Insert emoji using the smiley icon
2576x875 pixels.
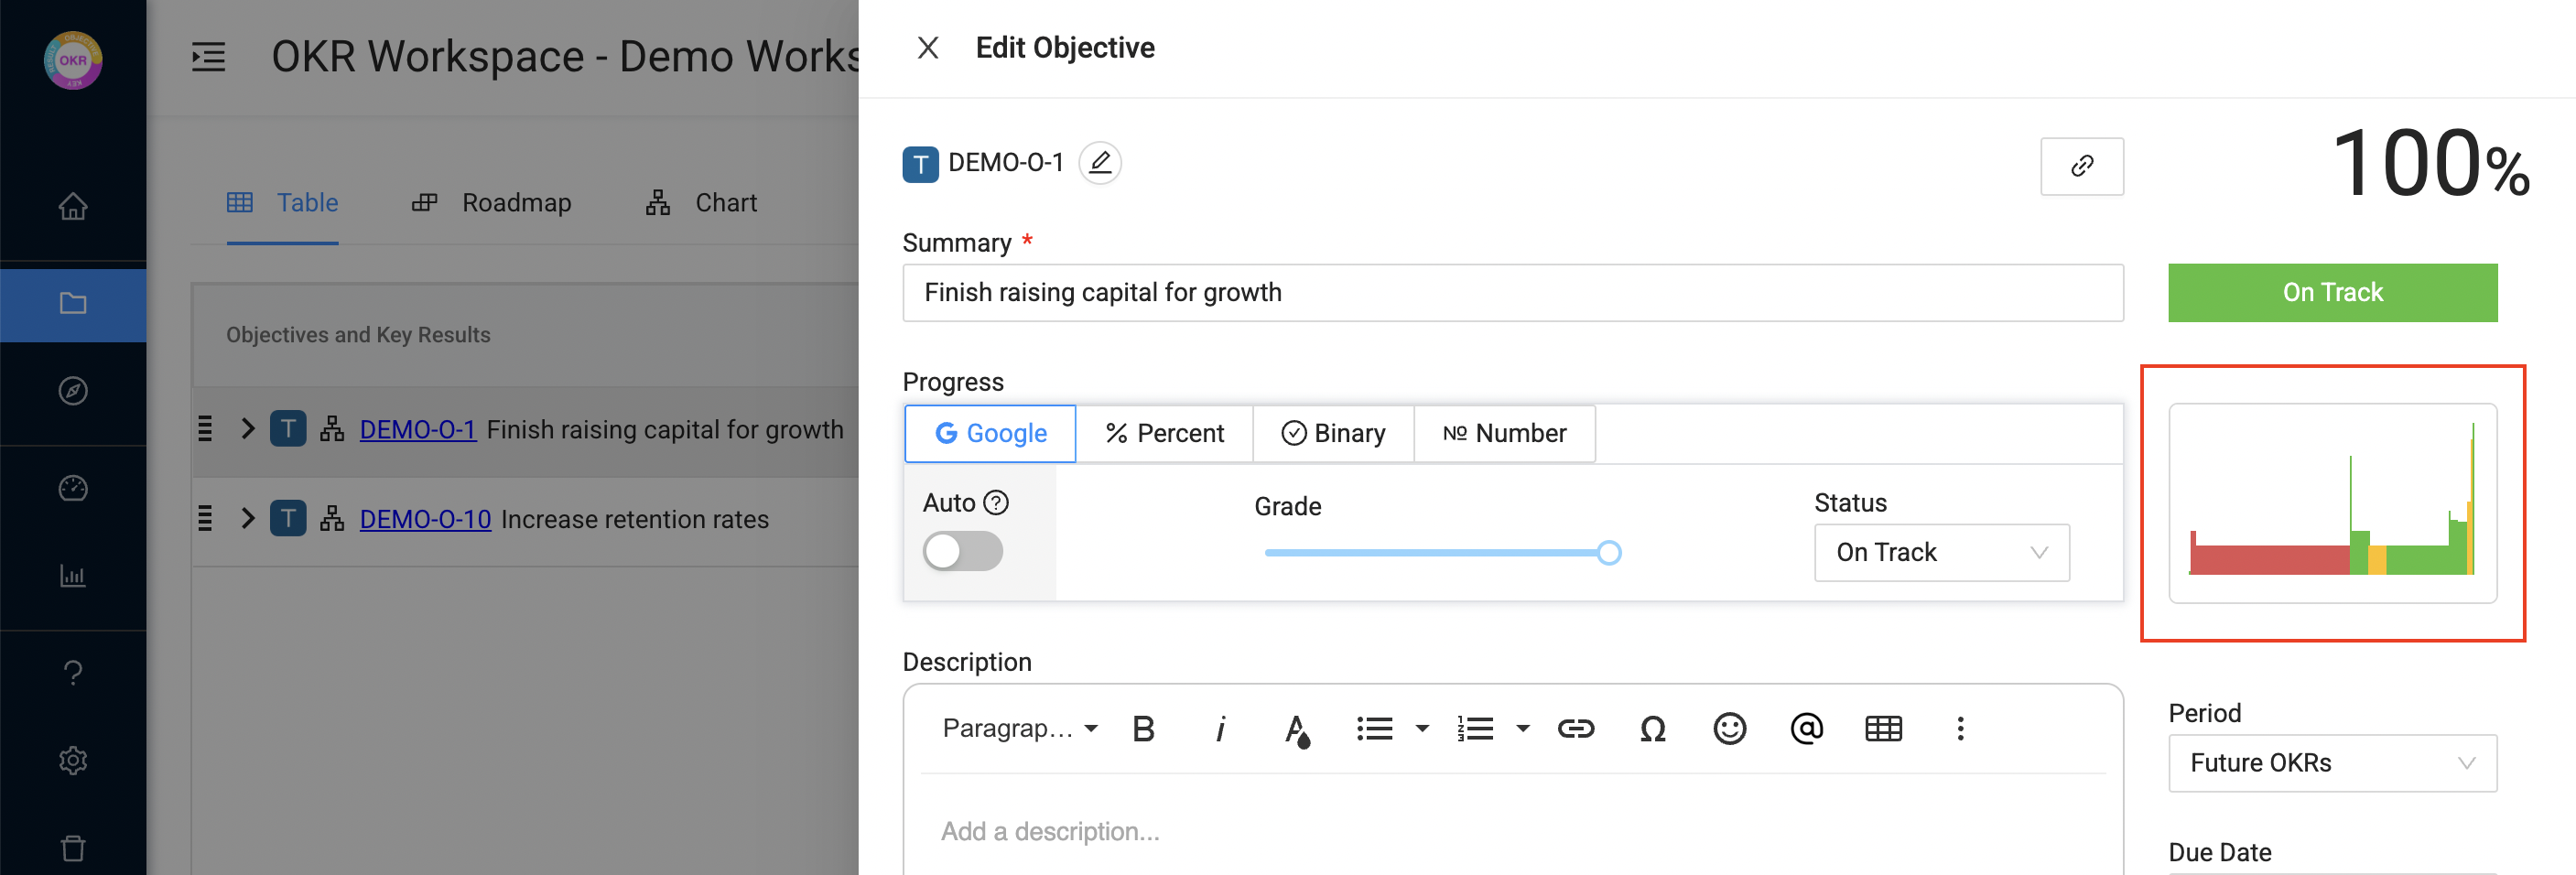[1729, 728]
